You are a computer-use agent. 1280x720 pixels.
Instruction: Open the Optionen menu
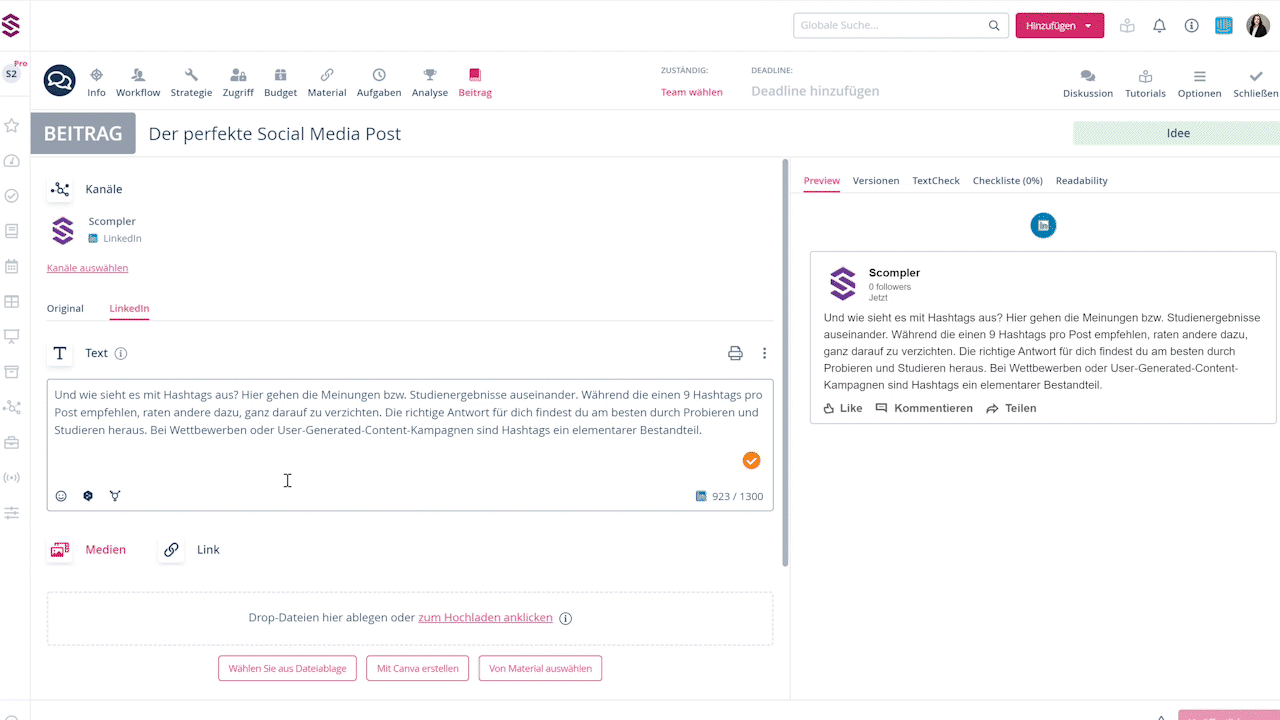click(1199, 77)
